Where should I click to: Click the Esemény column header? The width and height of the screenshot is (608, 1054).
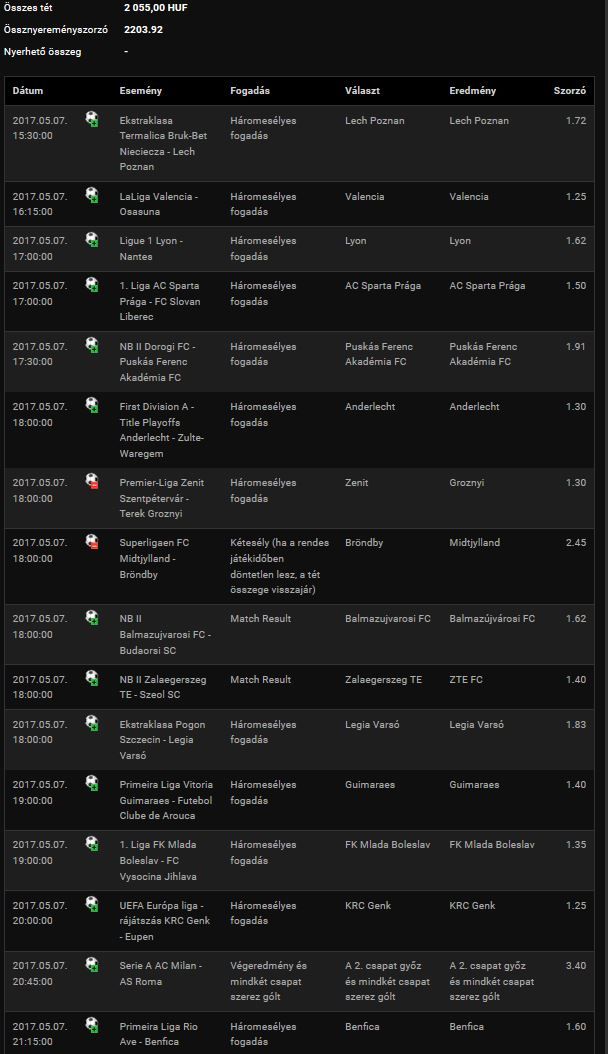(140, 91)
